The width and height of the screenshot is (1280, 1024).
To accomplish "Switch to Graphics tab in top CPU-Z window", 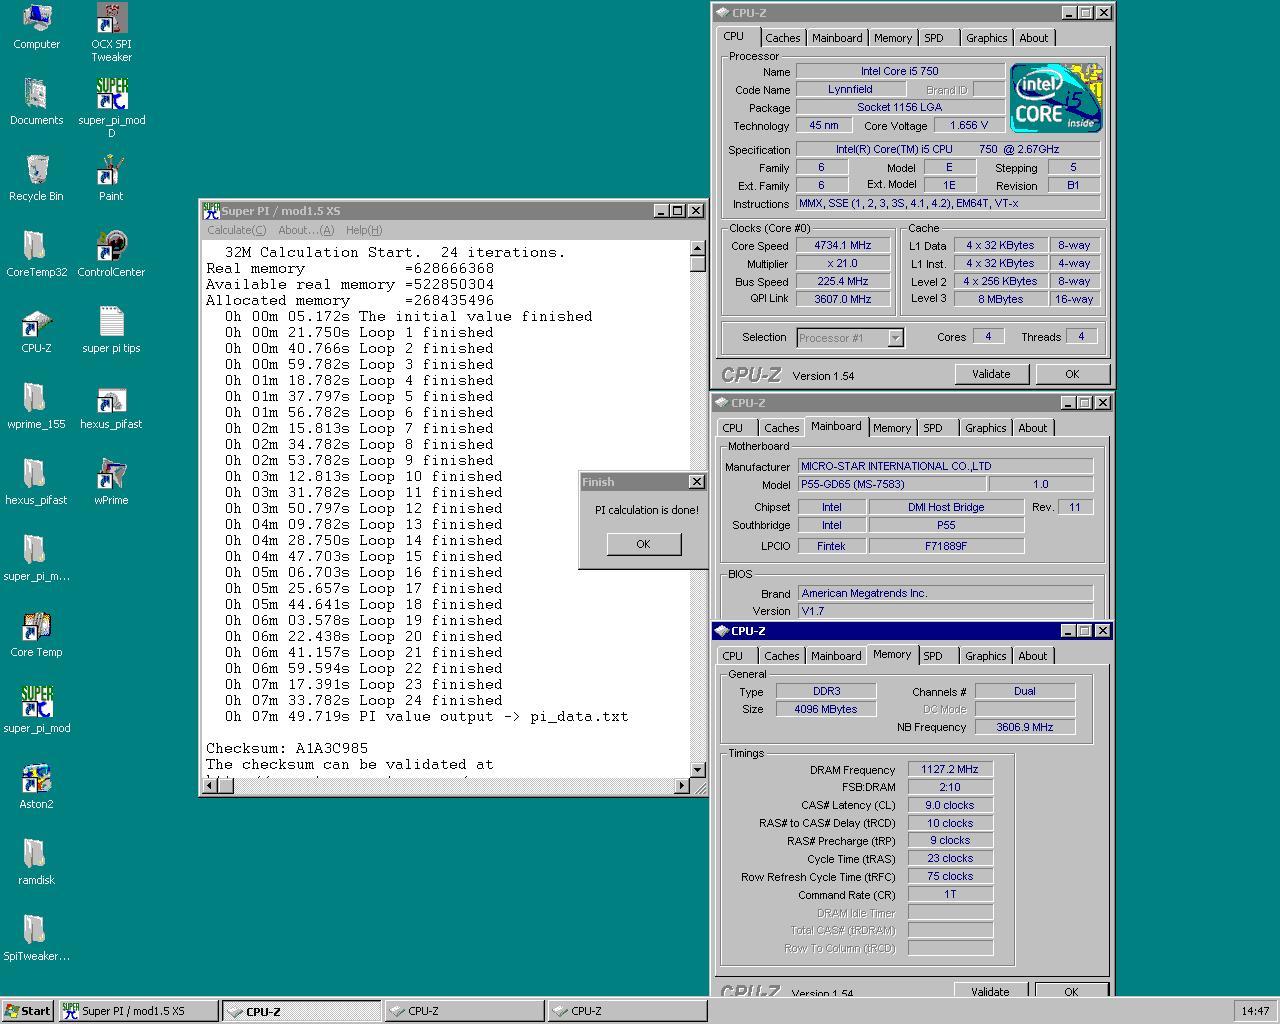I will point(986,38).
